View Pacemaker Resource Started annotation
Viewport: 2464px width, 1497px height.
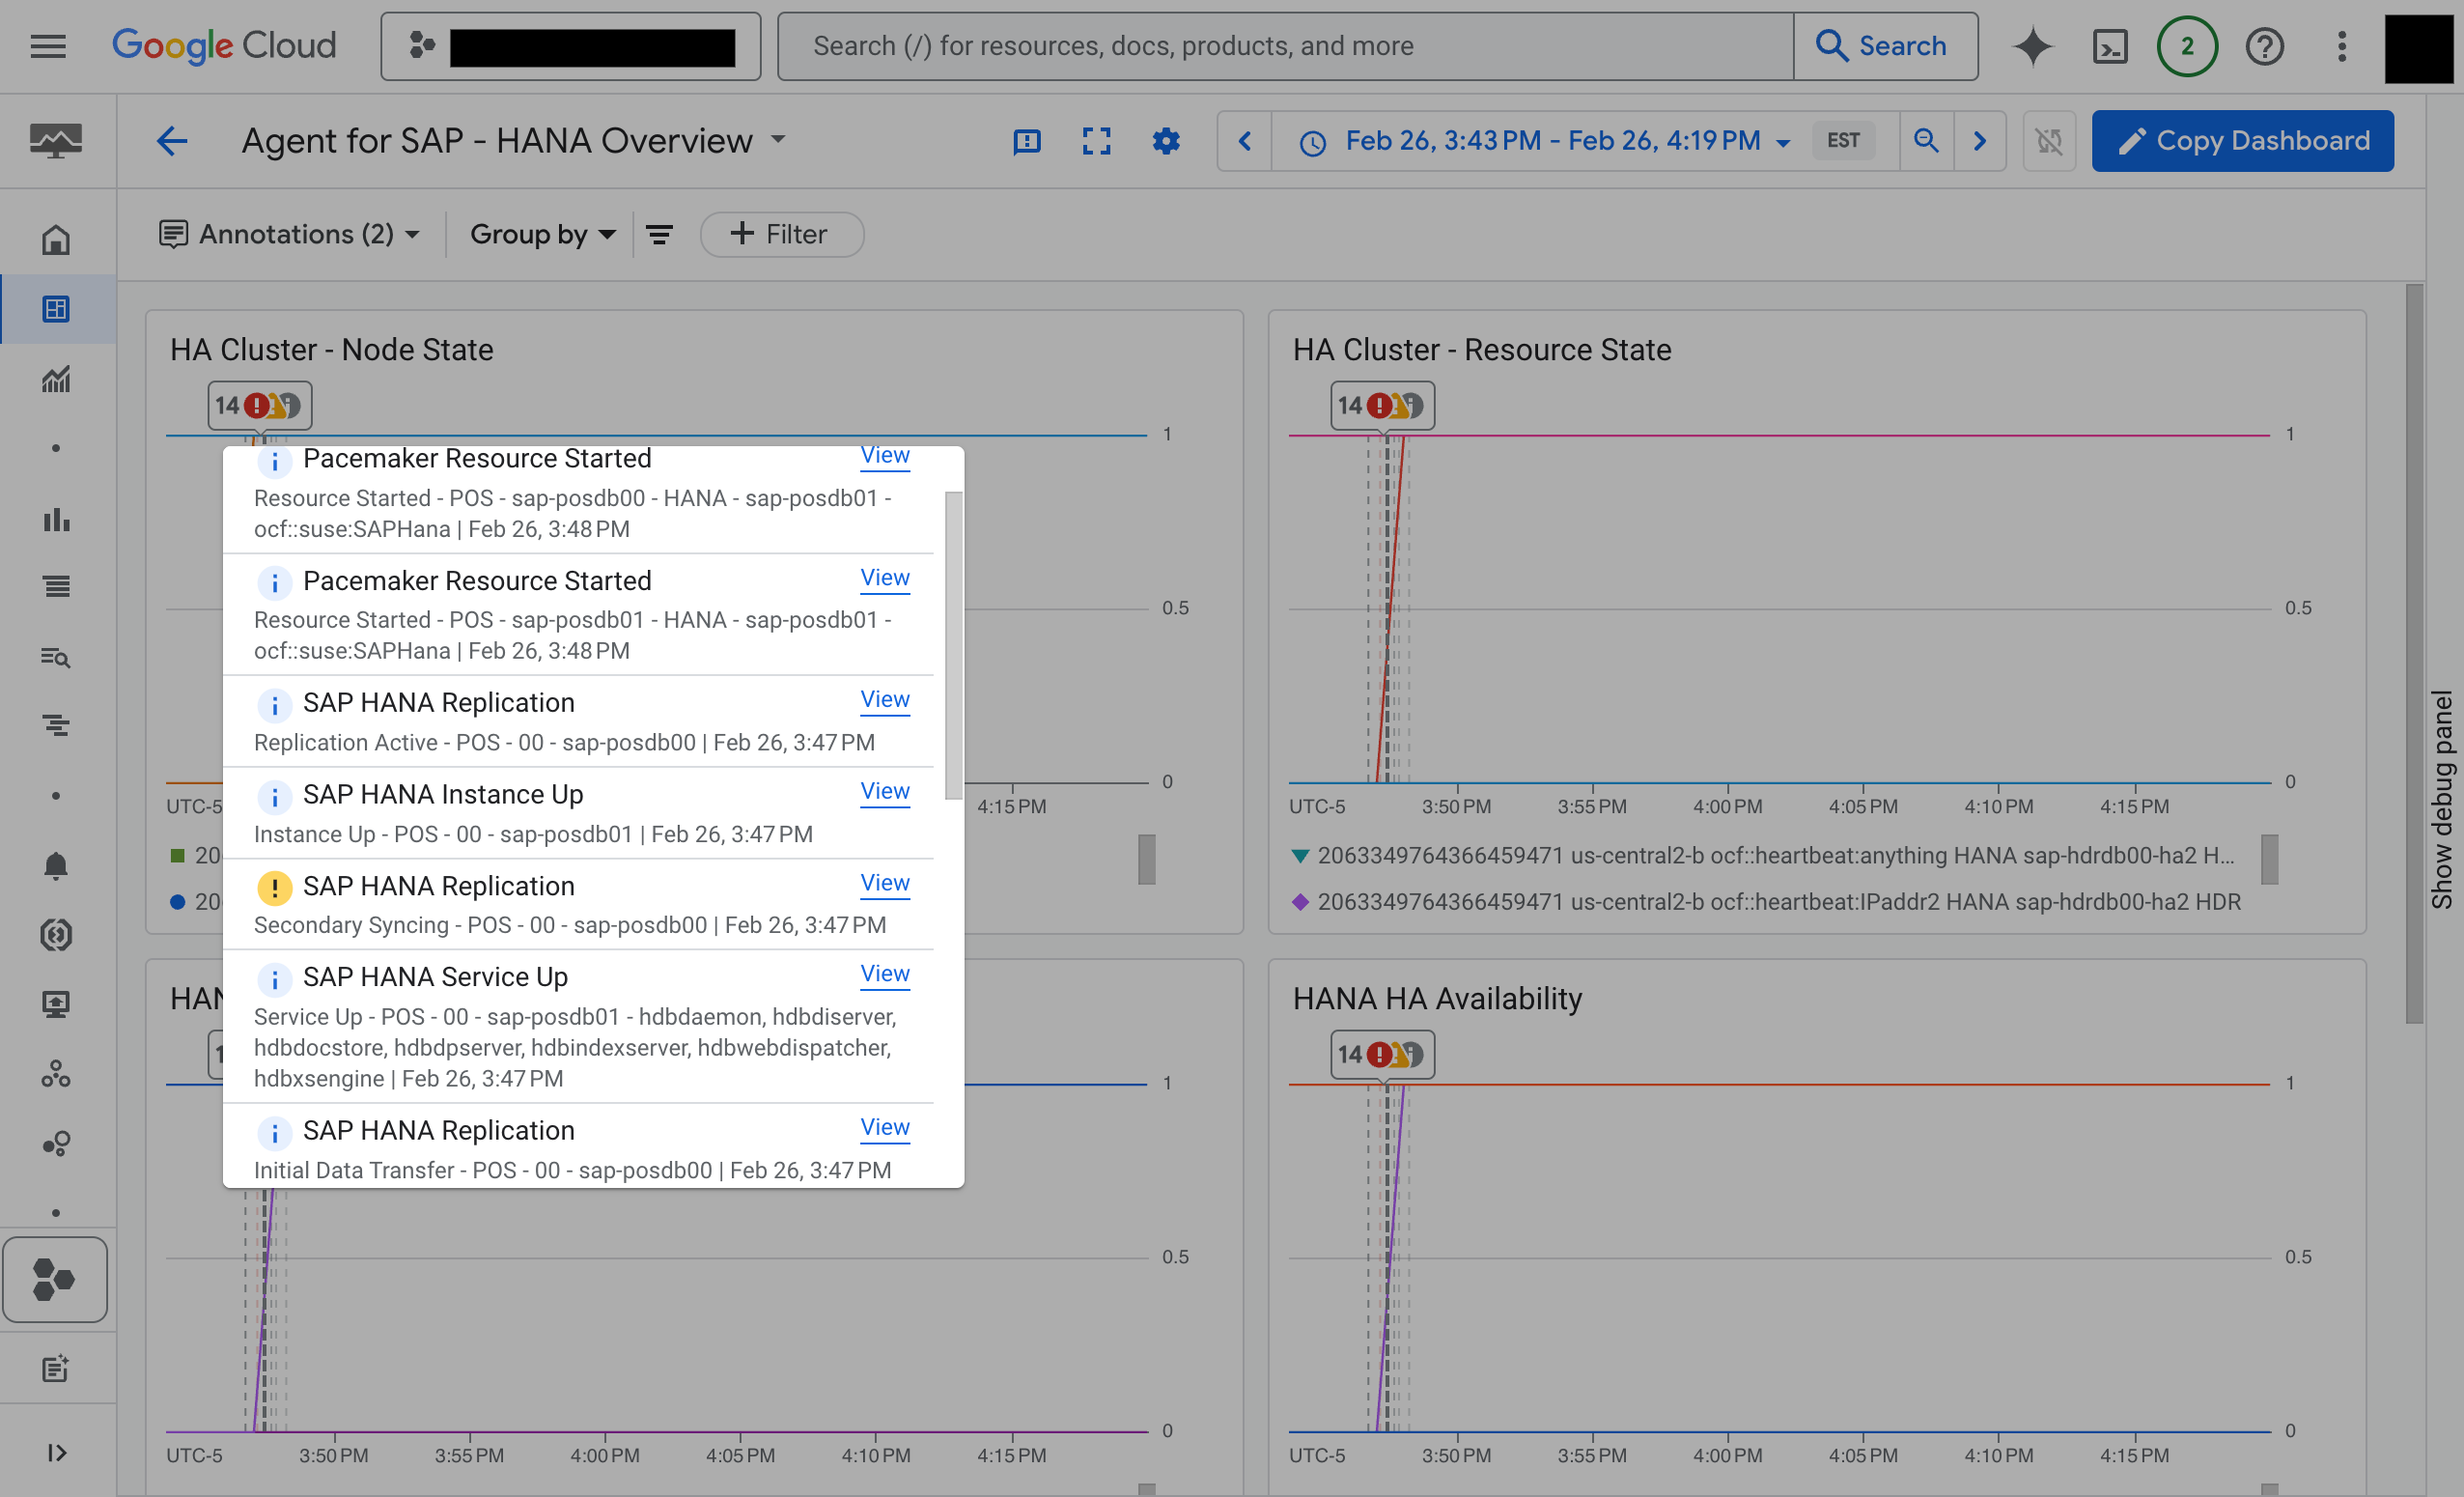[885, 456]
